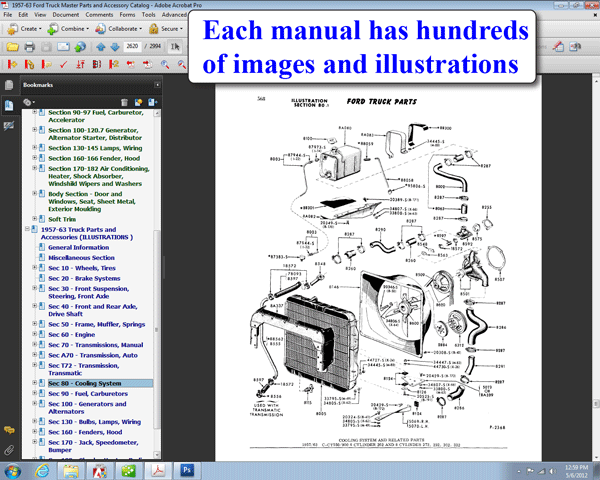Open the Tools menu
The image size is (600, 480).
(x=148, y=15)
